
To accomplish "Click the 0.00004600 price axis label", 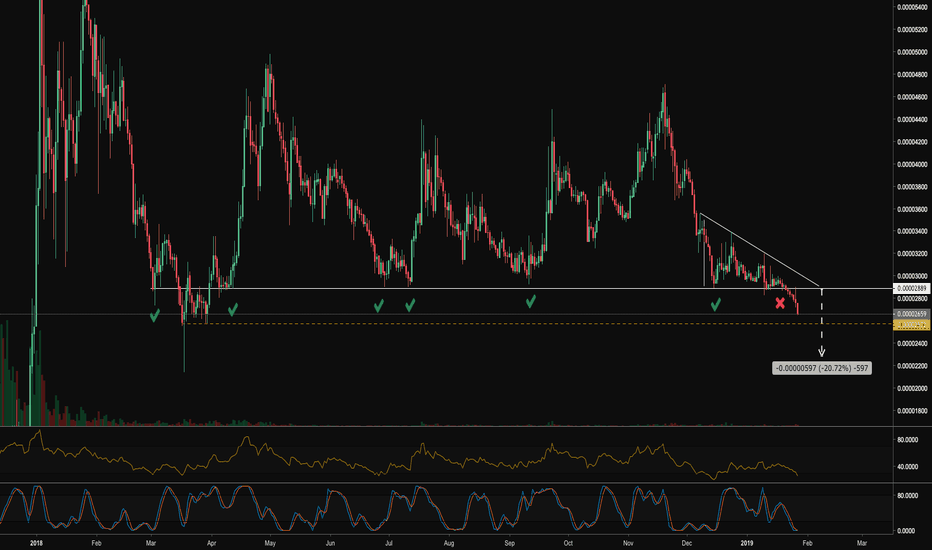I will pyautogui.click(x=913, y=97).
